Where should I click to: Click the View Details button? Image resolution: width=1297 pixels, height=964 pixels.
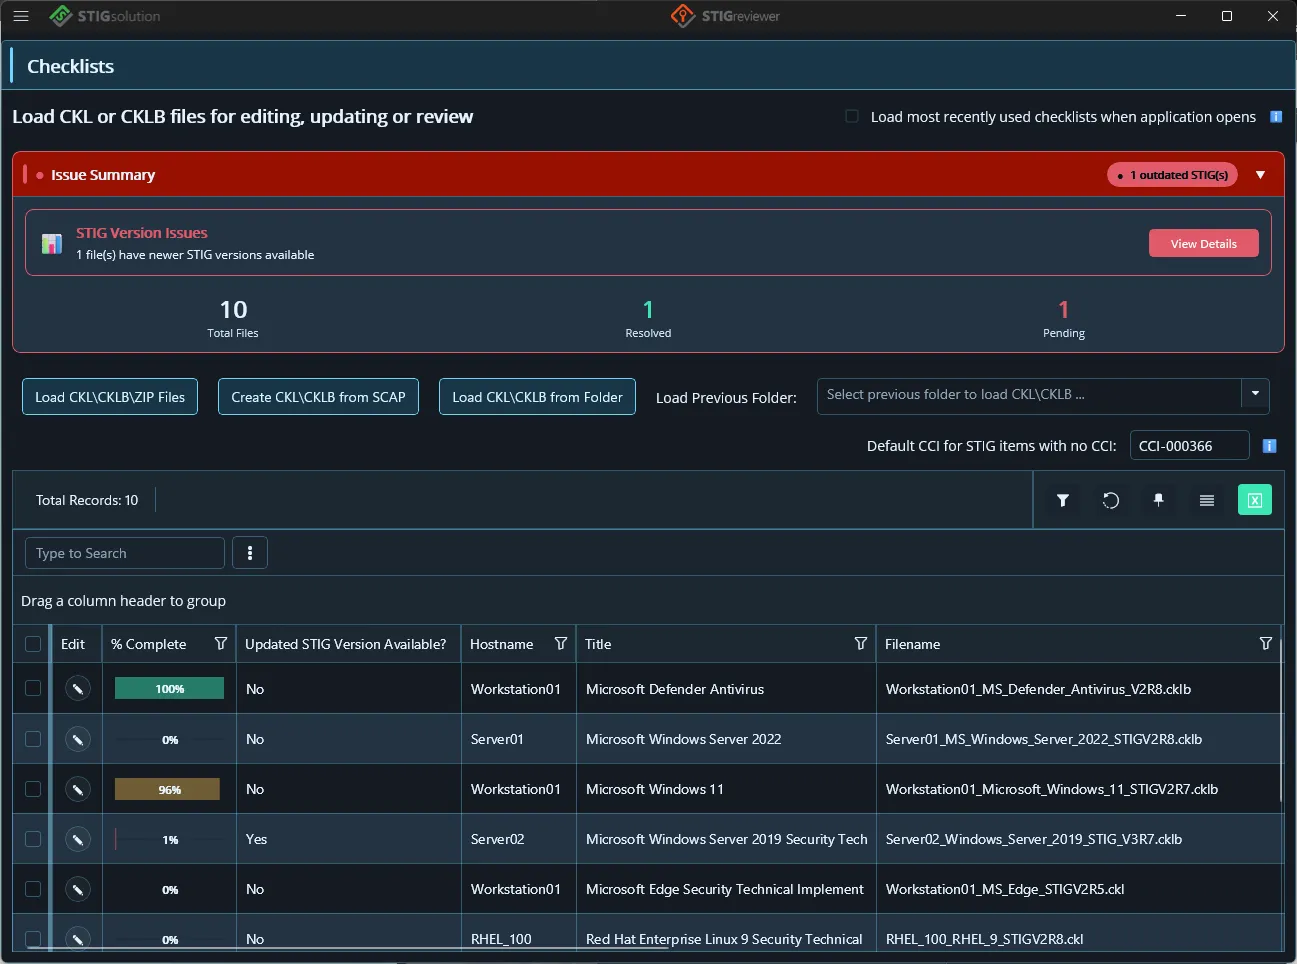point(1204,243)
